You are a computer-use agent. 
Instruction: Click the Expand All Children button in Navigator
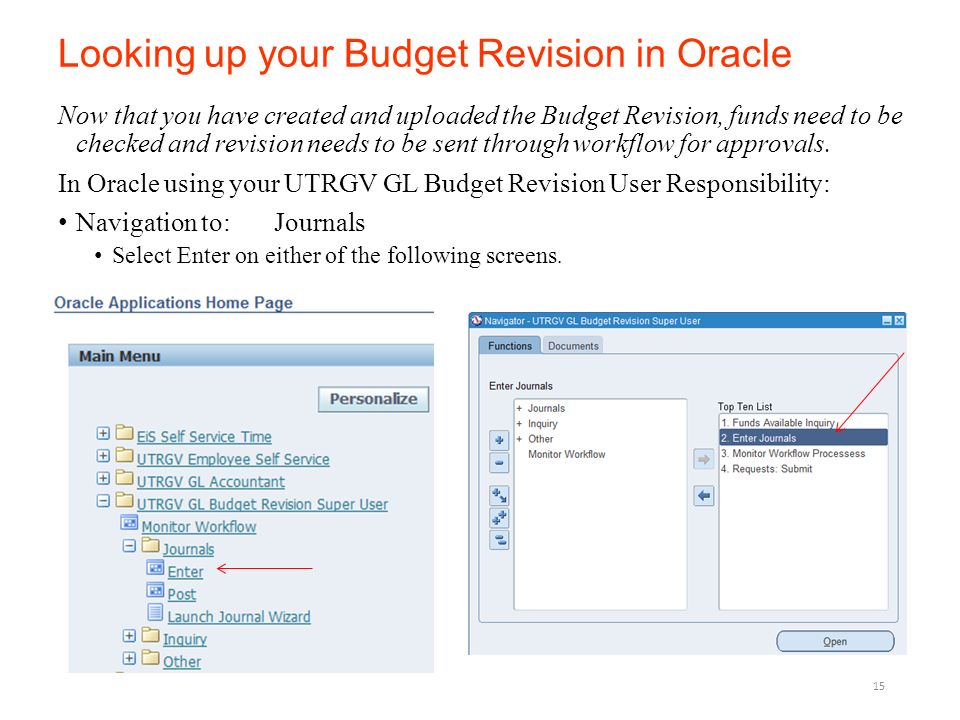pyautogui.click(x=499, y=495)
